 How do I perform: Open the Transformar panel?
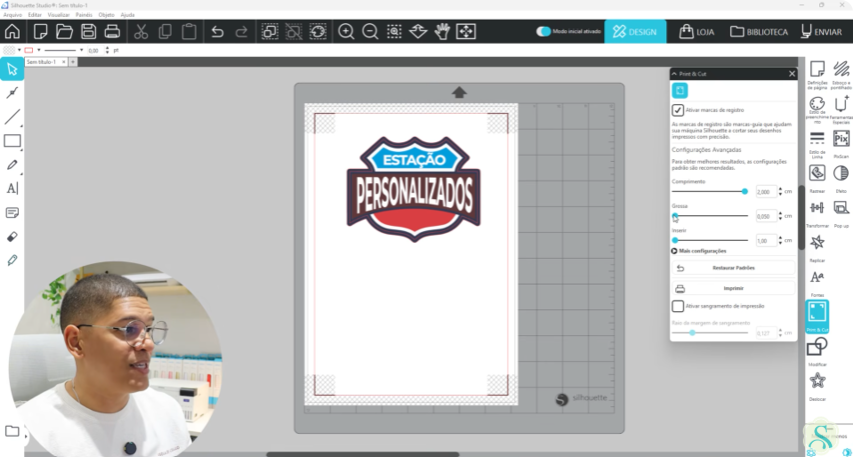pyautogui.click(x=817, y=213)
